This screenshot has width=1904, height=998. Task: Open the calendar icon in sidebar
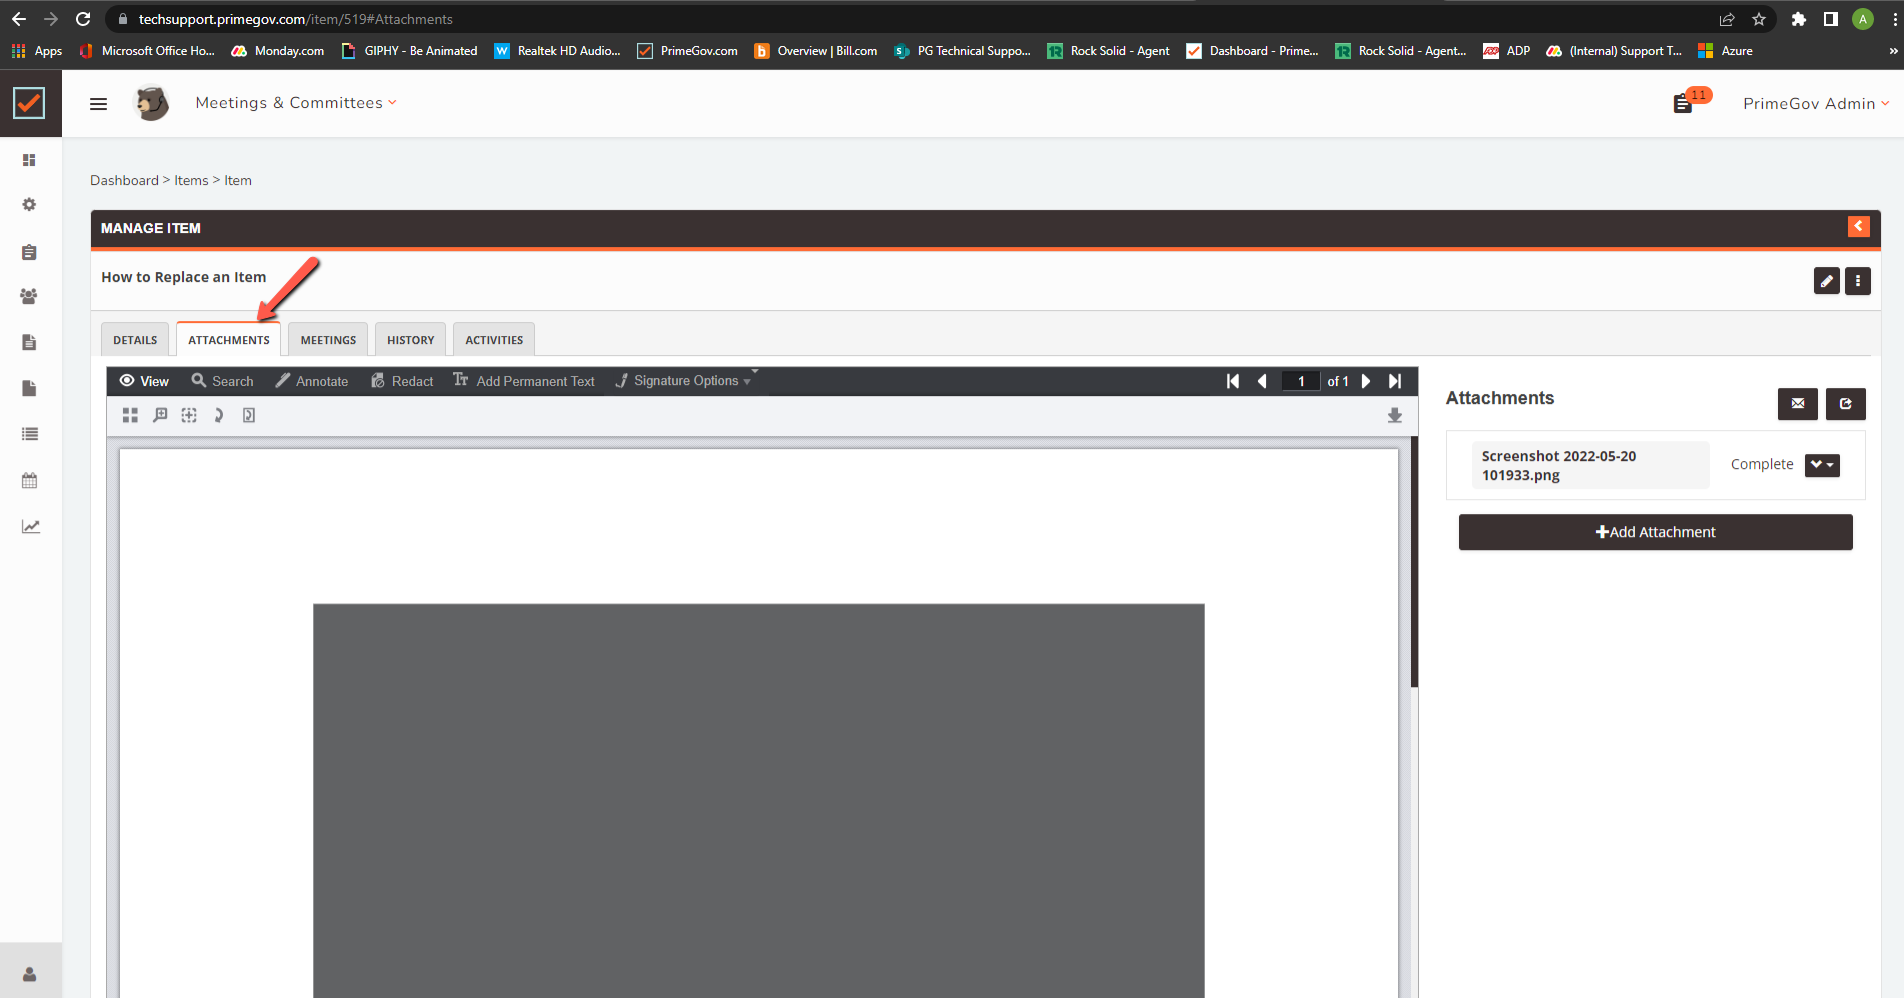click(x=29, y=481)
